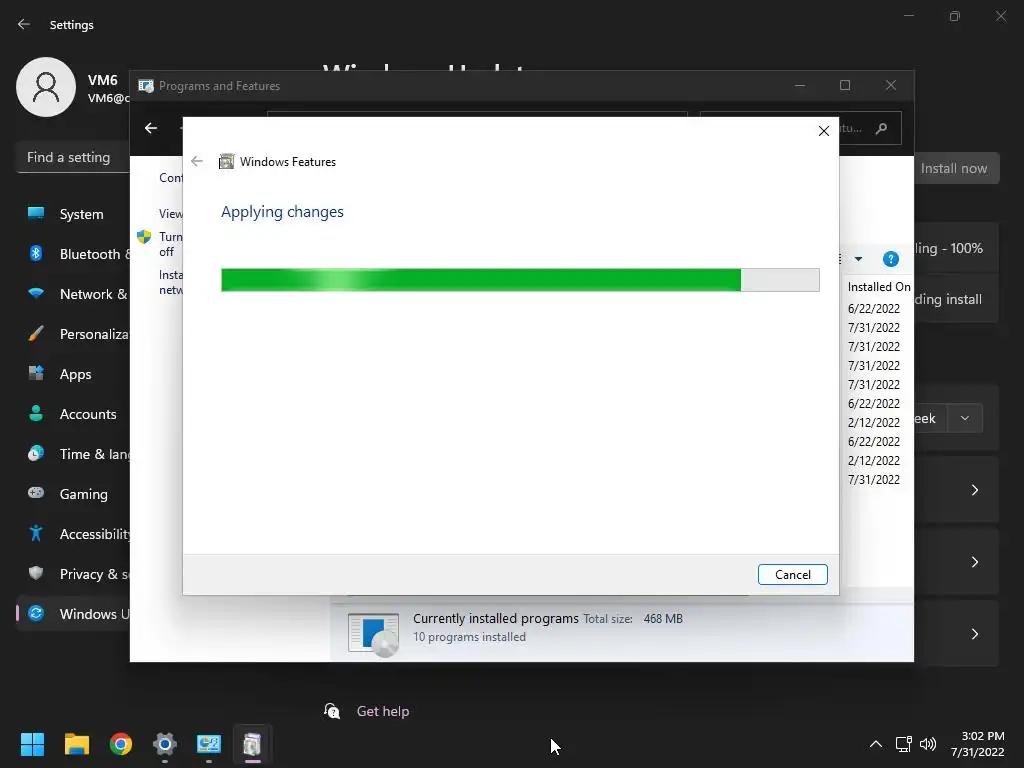Screen dimensions: 1024x768
Task: Click the Privacy shield icon in sidebar
Action: [x=36, y=573]
